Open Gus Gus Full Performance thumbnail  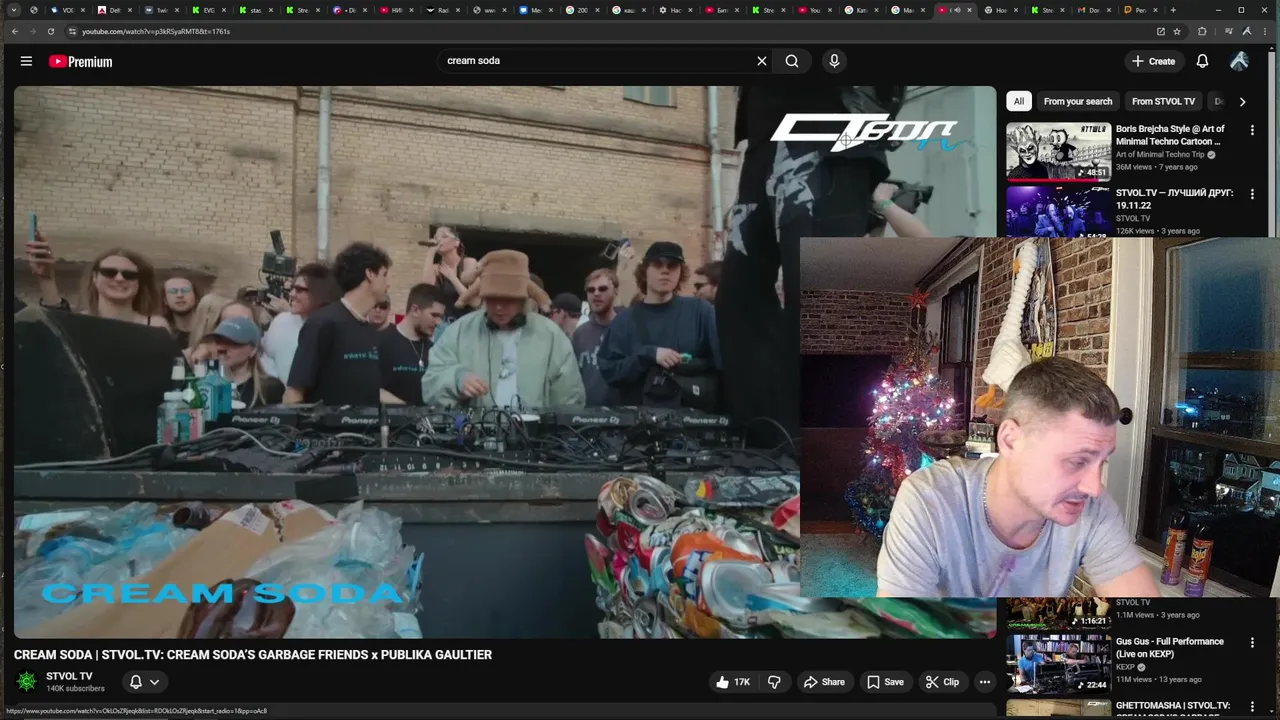1058,663
